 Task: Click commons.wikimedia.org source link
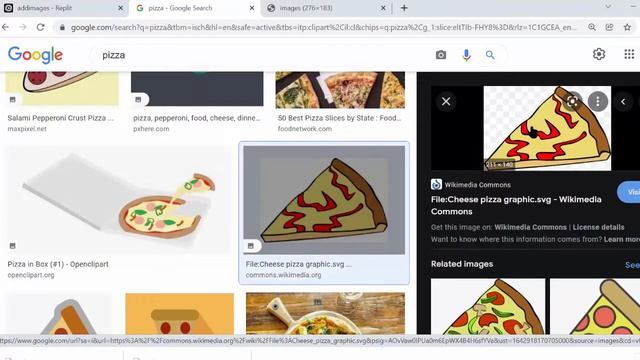click(283, 275)
